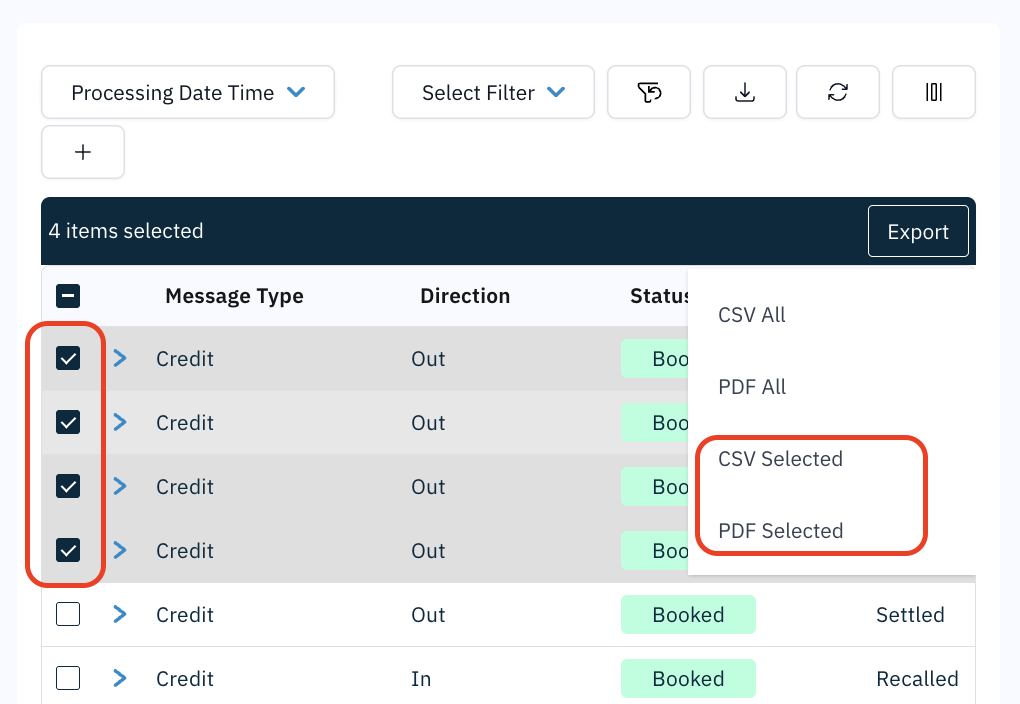This screenshot has width=1020, height=704.
Task: Click the reset filter icon button
Action: pos(649,93)
